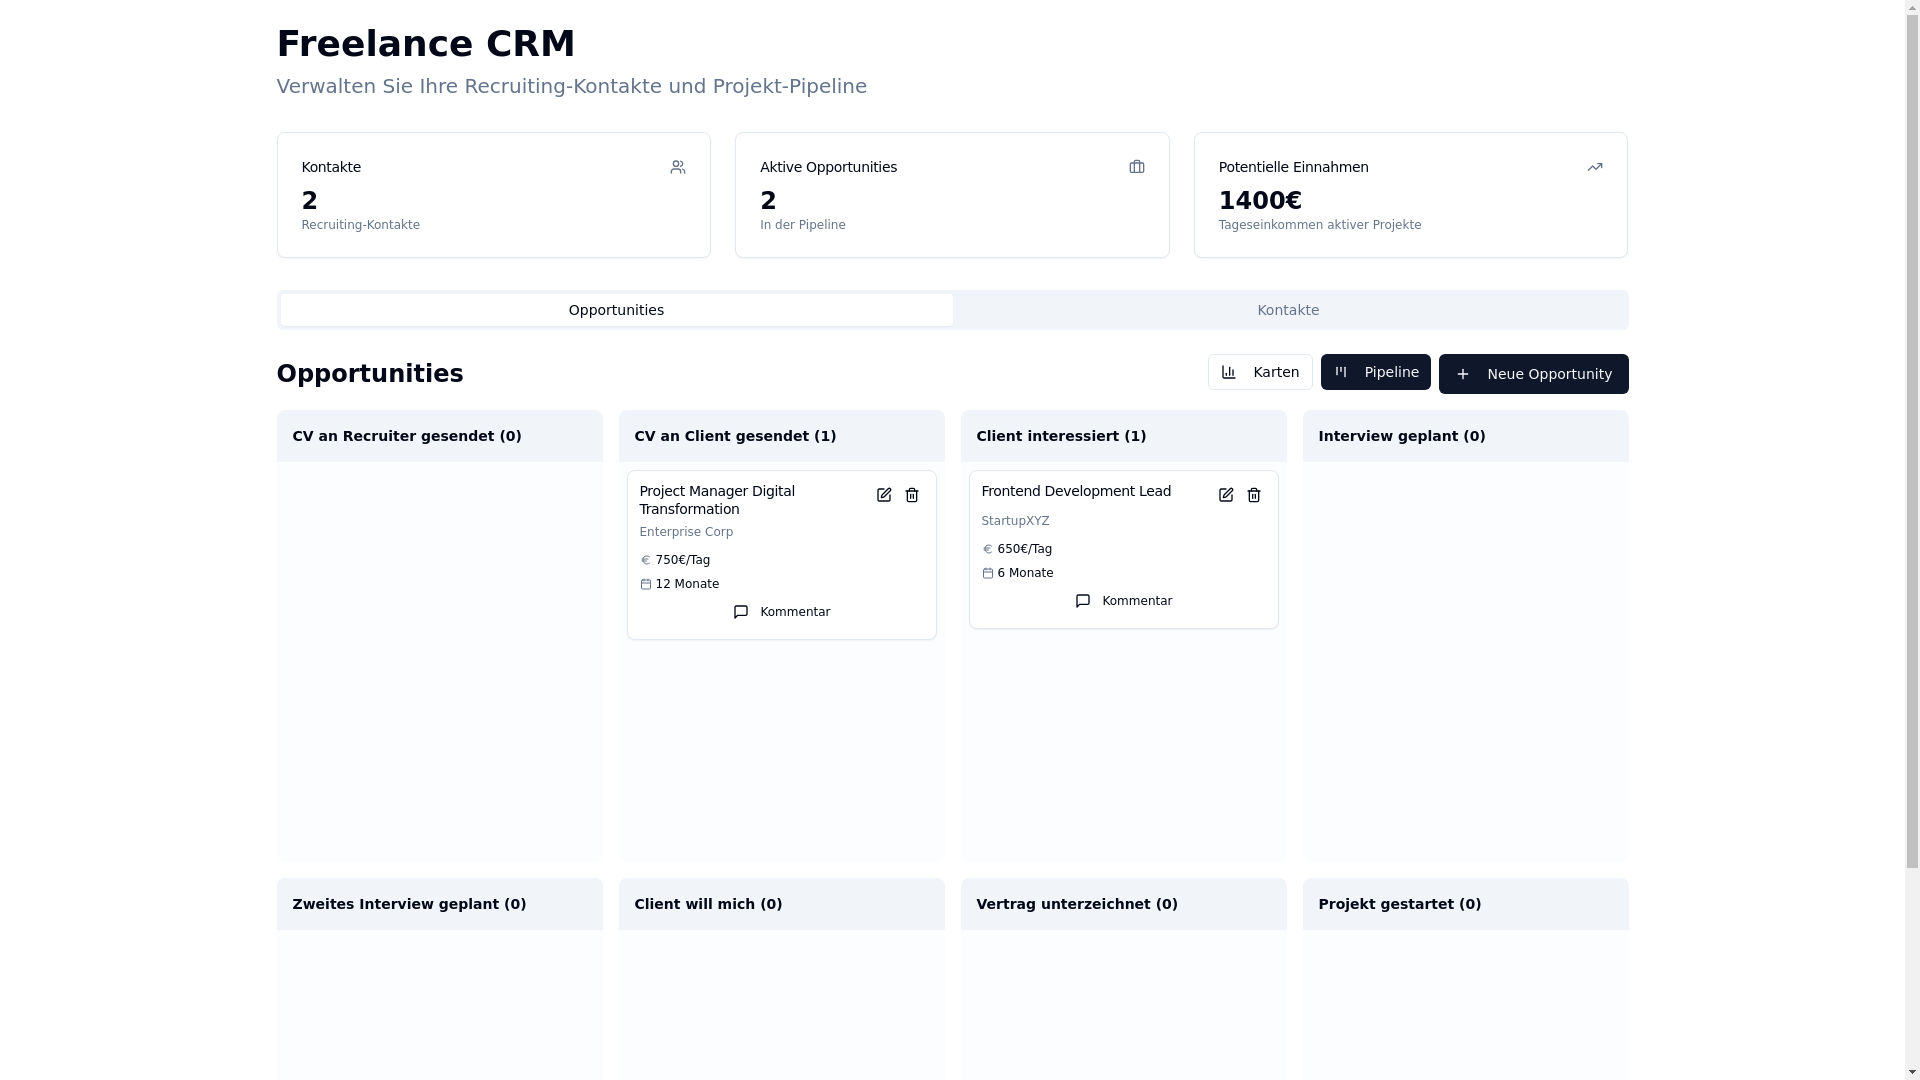Click the 650€/Tag rate
The width and height of the screenshot is (1920, 1080).
click(x=1025, y=549)
